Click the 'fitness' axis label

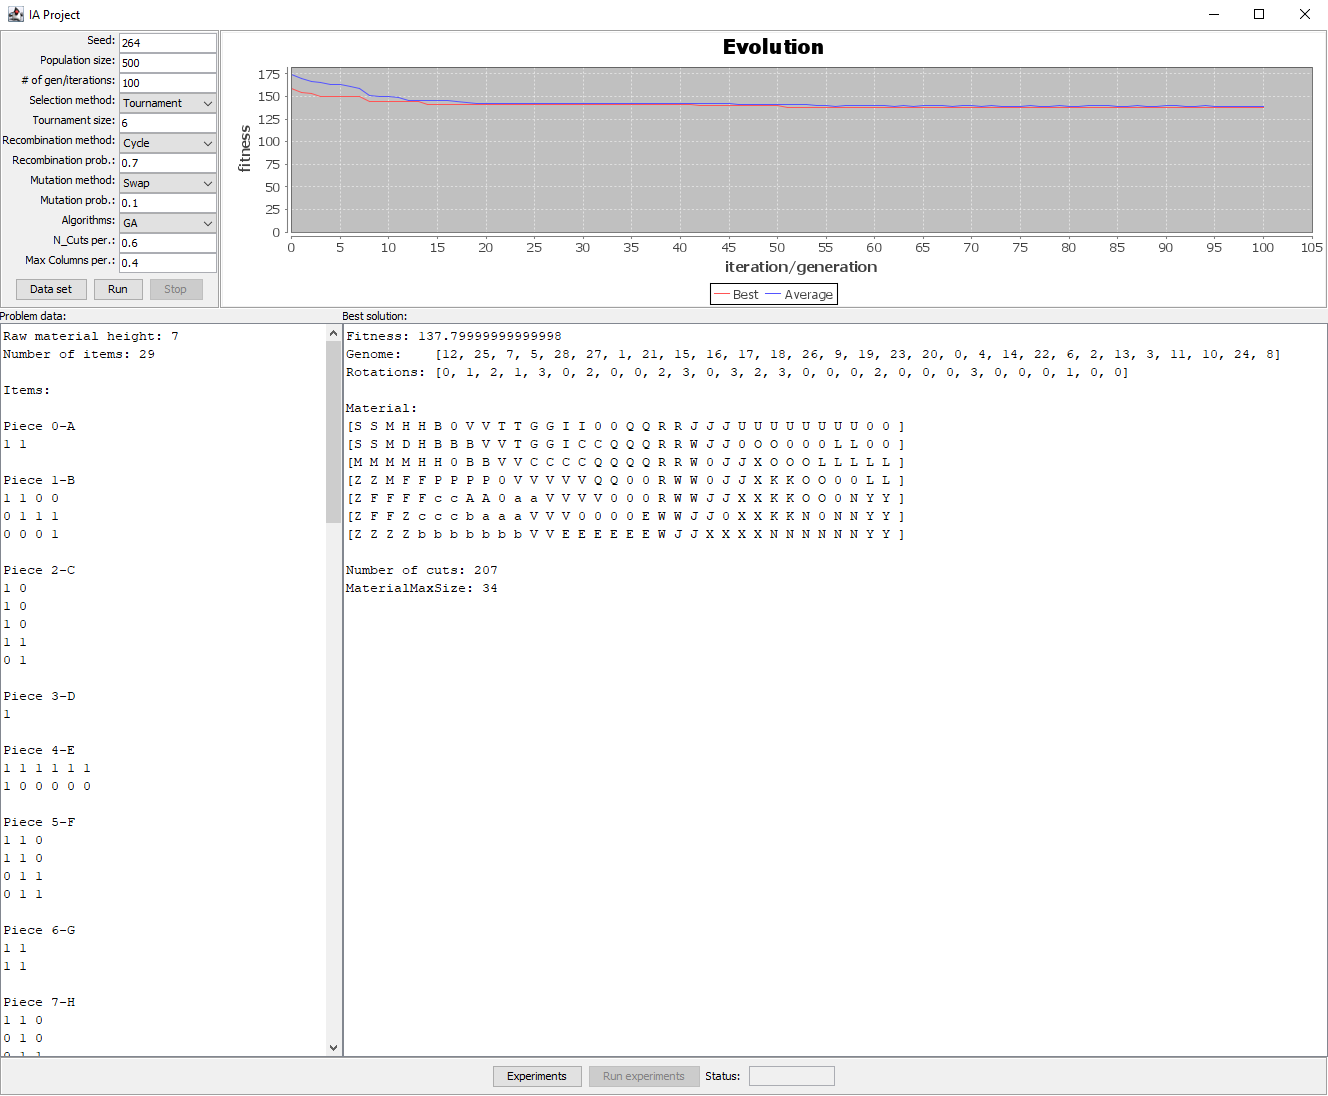[244, 149]
